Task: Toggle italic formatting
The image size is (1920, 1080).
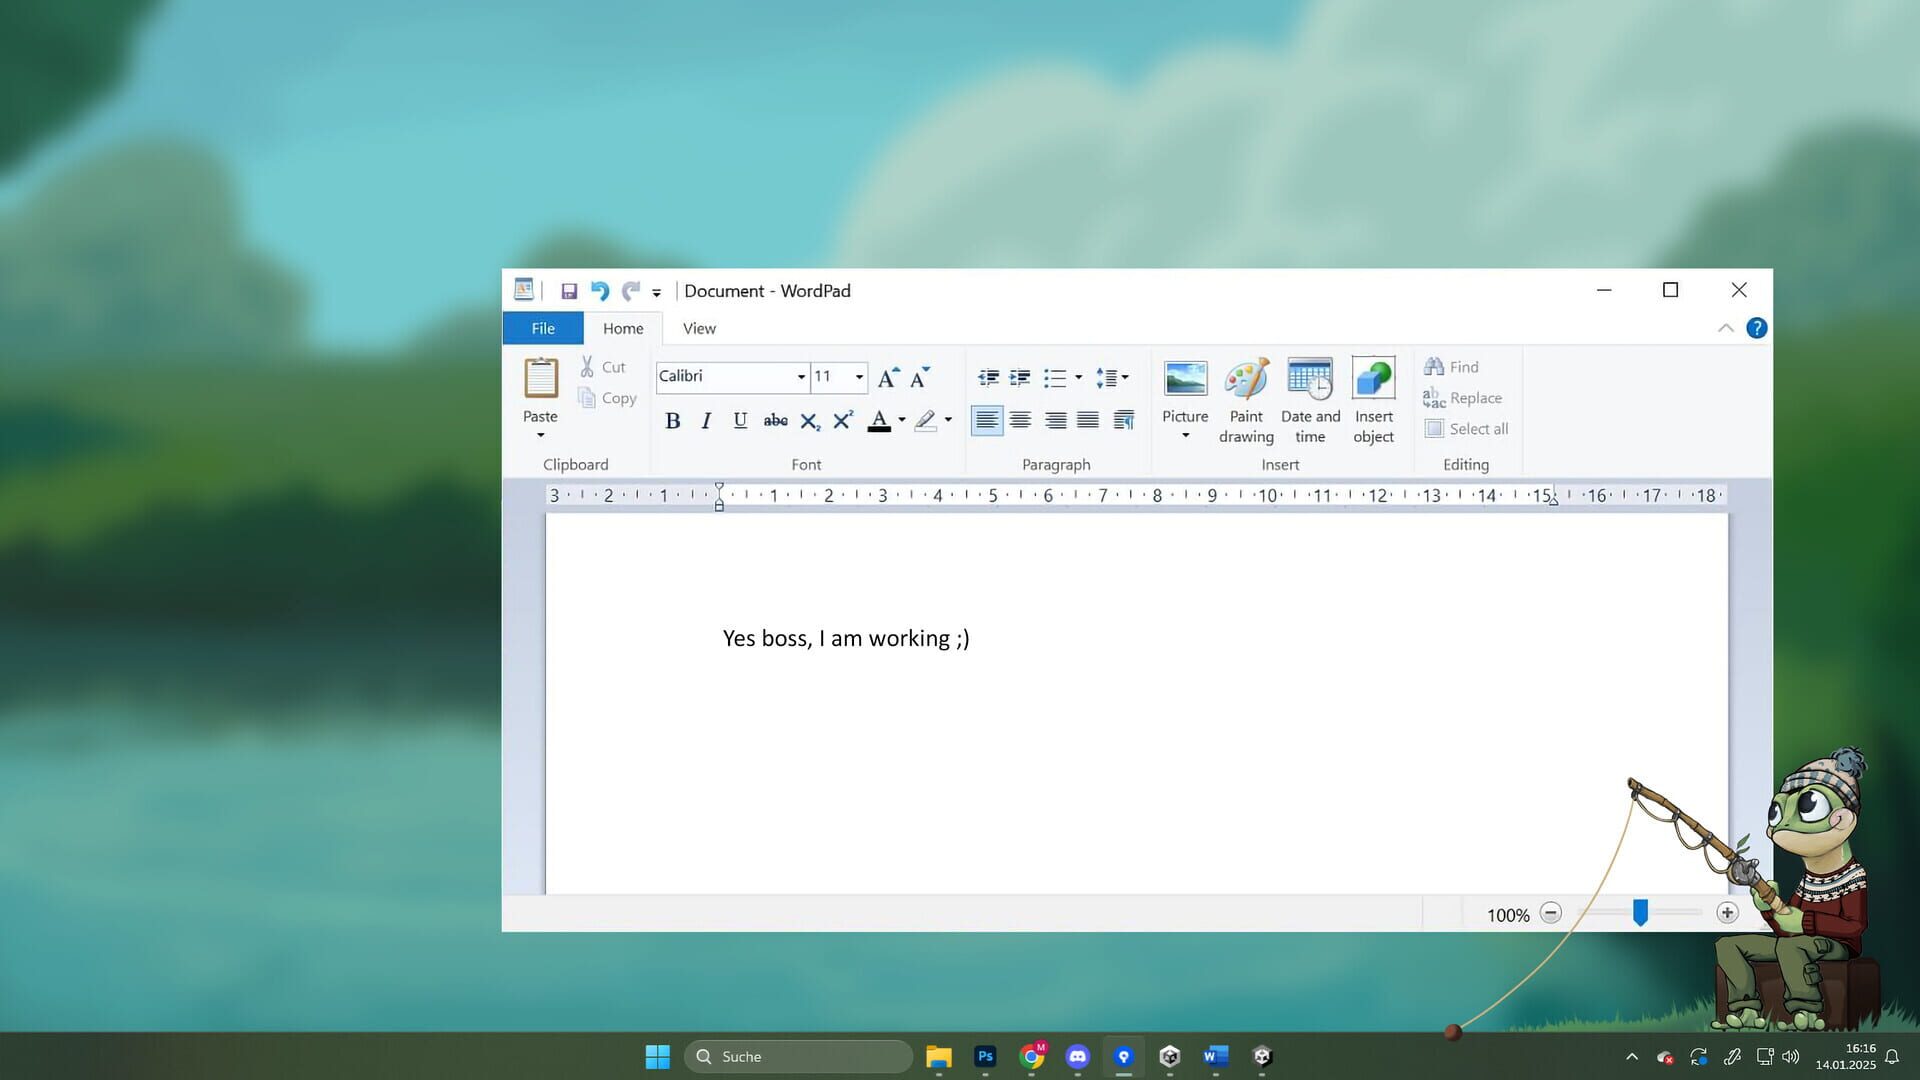Action: (x=706, y=420)
